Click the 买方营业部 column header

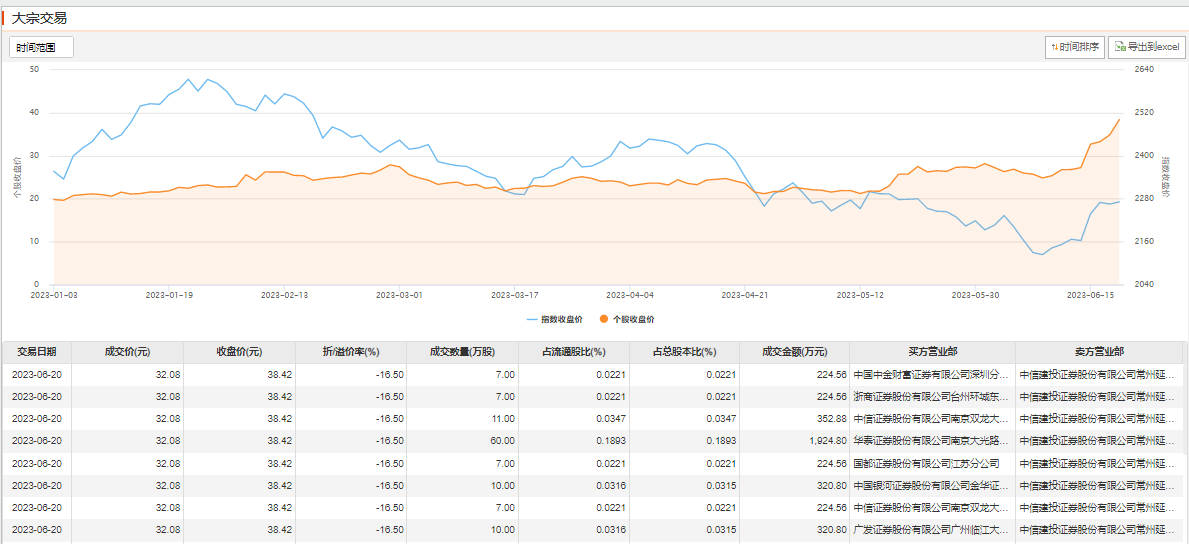click(x=933, y=352)
